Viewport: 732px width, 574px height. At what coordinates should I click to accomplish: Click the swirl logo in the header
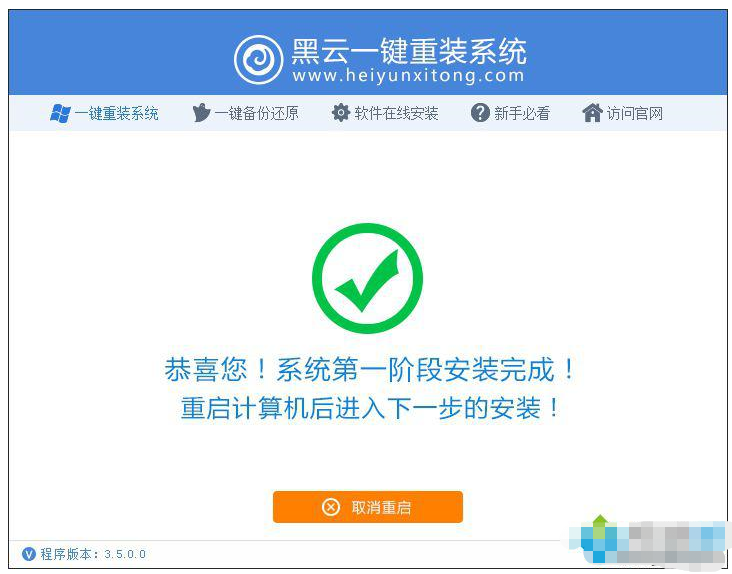[x=259, y=60]
